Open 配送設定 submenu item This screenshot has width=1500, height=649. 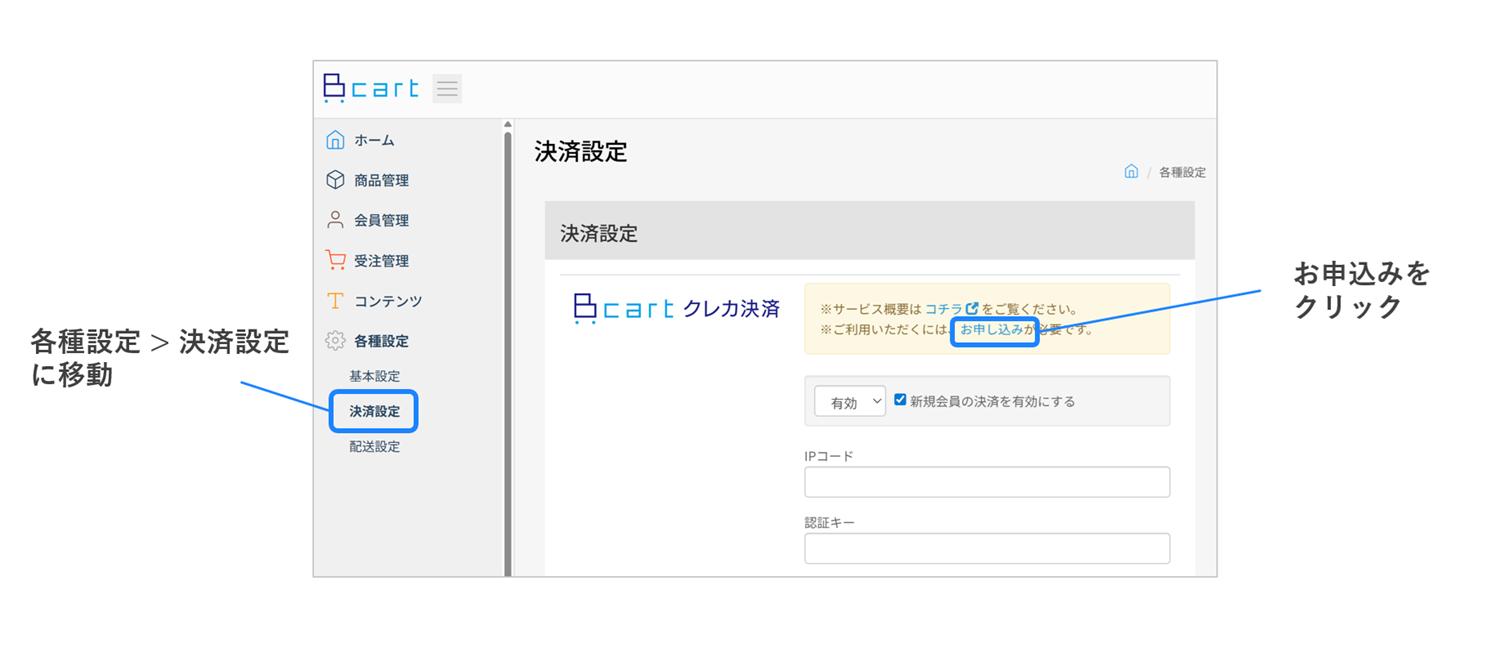(x=374, y=447)
